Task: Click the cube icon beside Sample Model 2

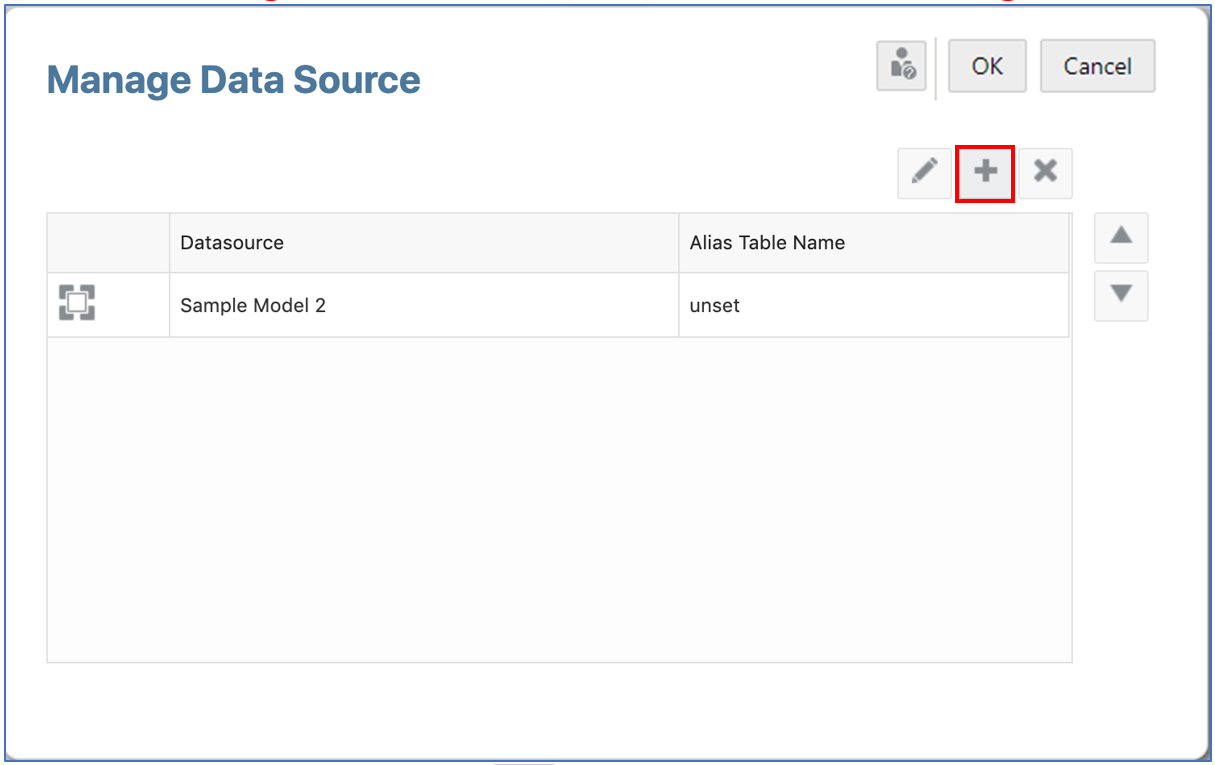Action: [x=77, y=303]
